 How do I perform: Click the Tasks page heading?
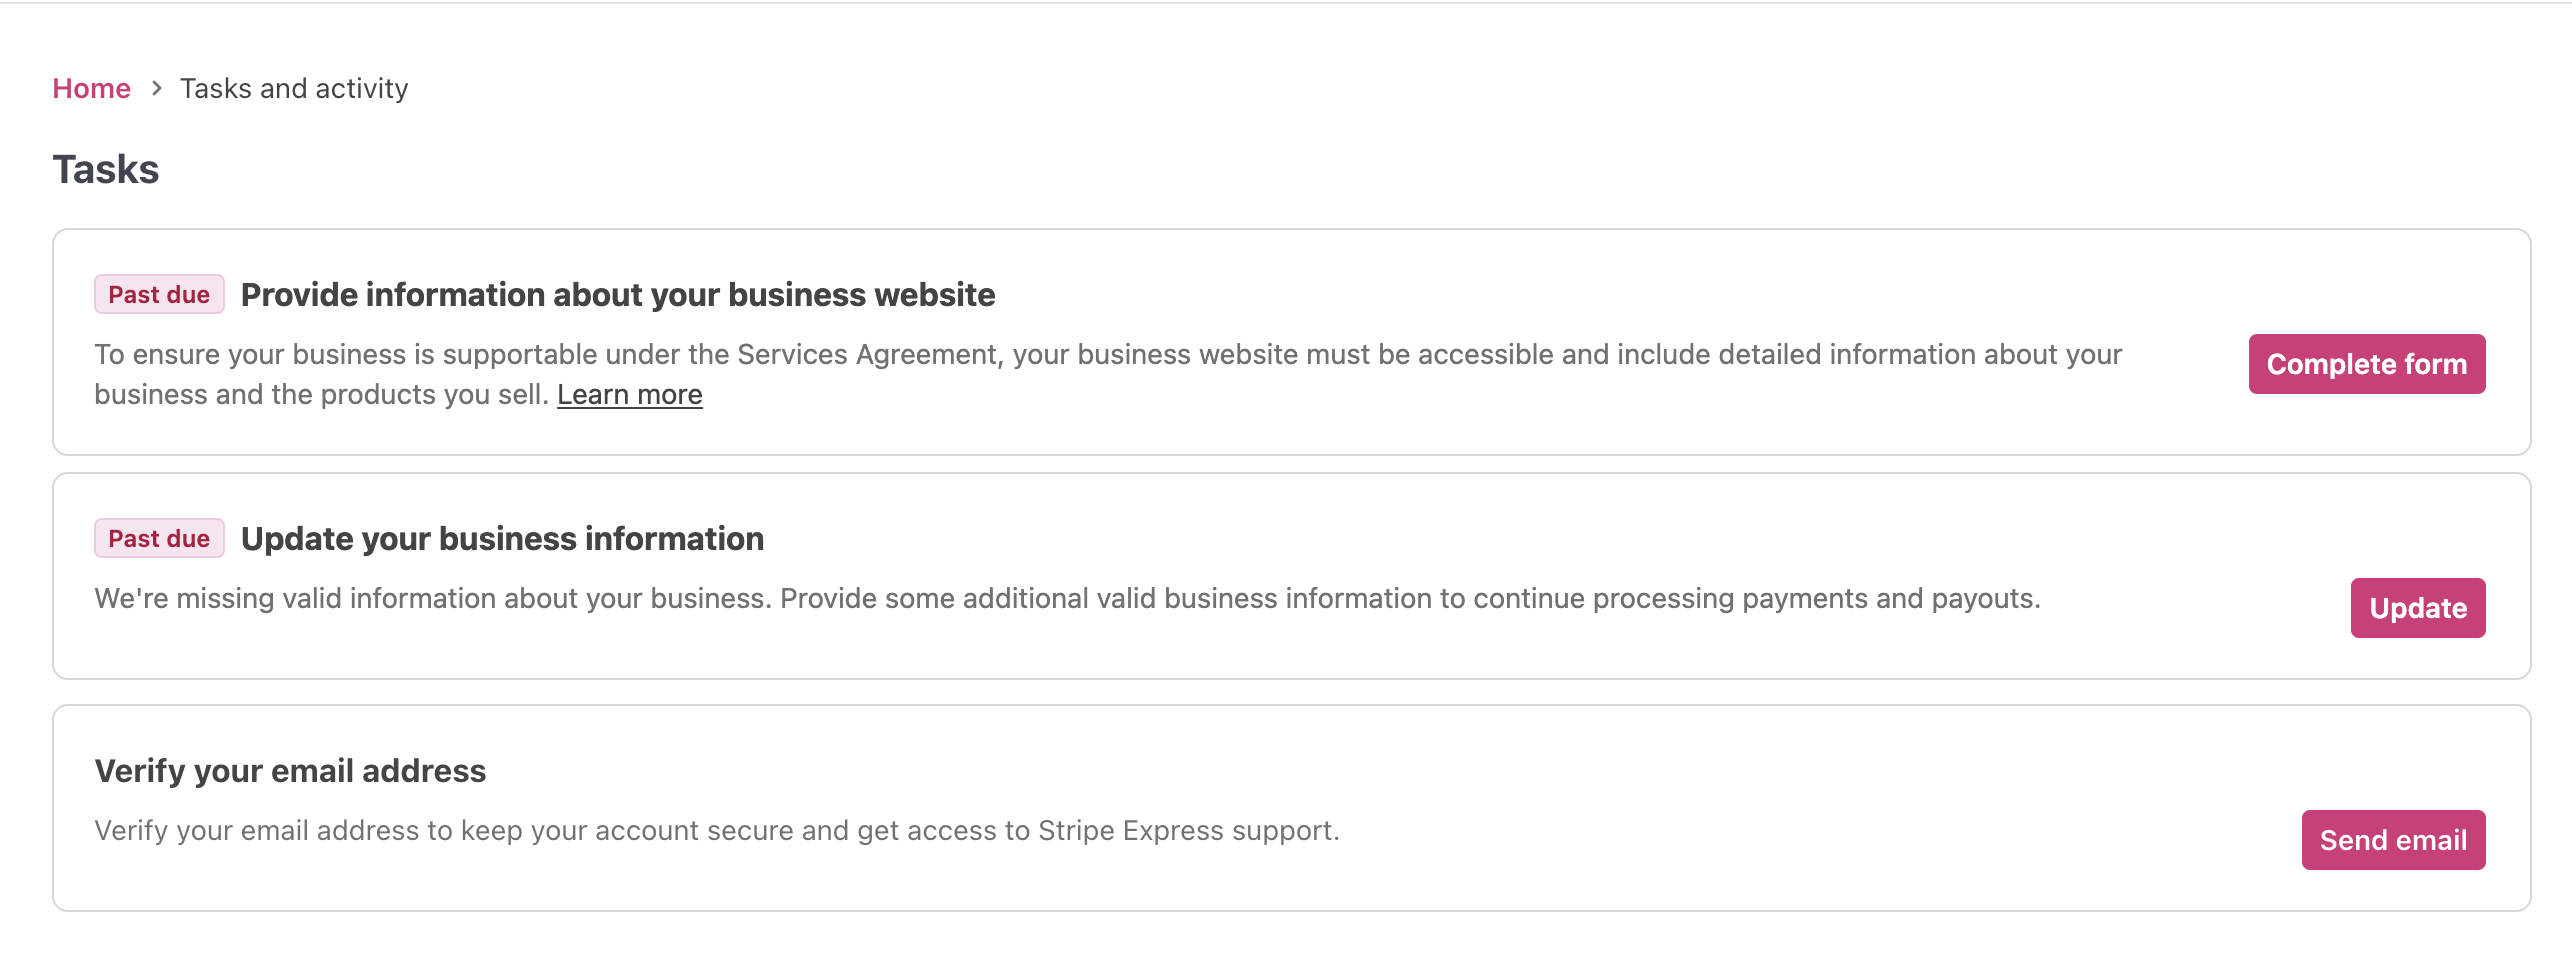(106, 169)
